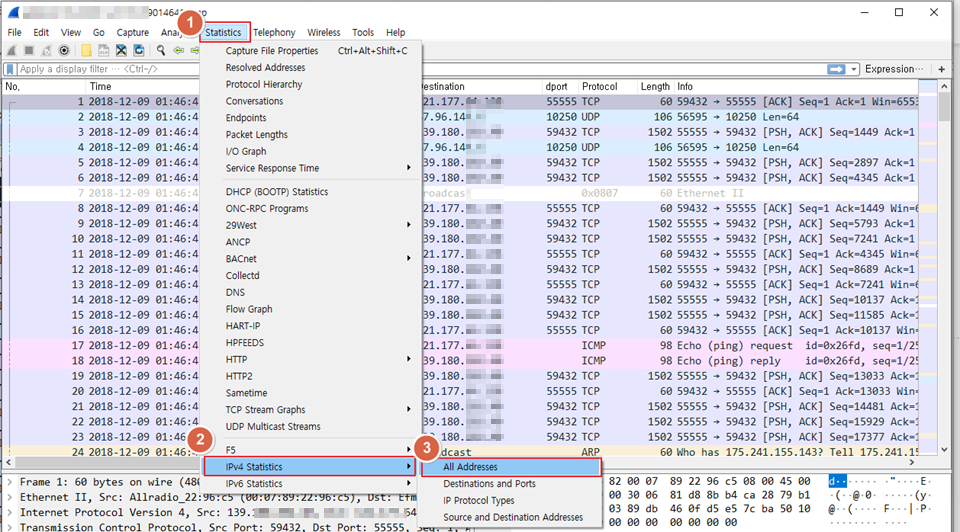Expand the HTTP submenu
This screenshot has height=532, width=960.
(311, 359)
